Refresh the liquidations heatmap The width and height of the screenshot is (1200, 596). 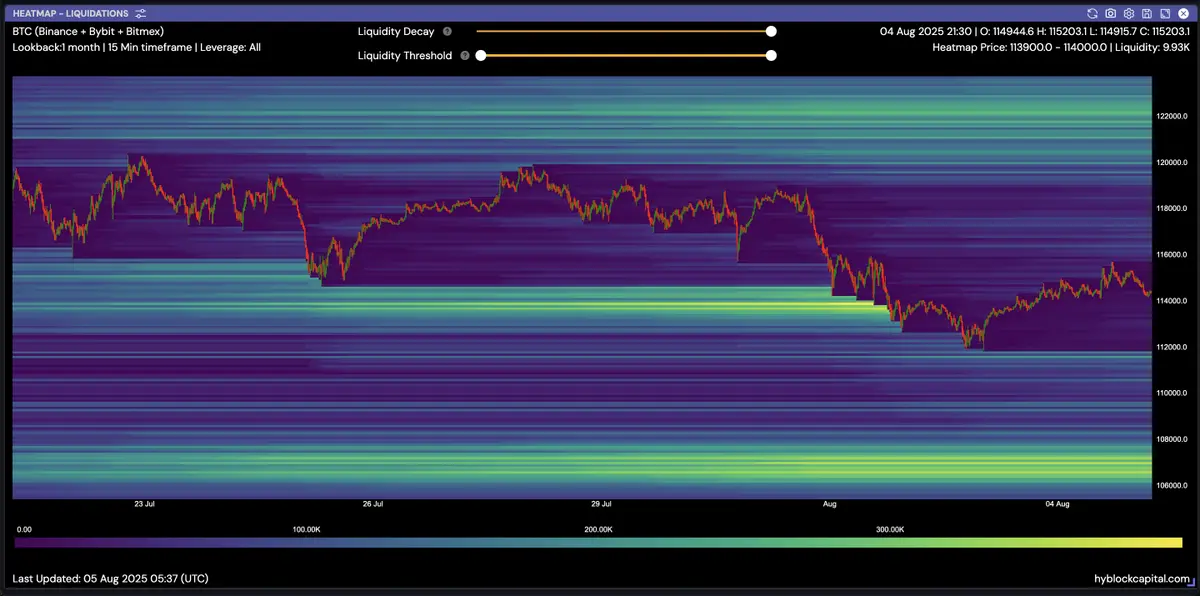[x=1093, y=14]
